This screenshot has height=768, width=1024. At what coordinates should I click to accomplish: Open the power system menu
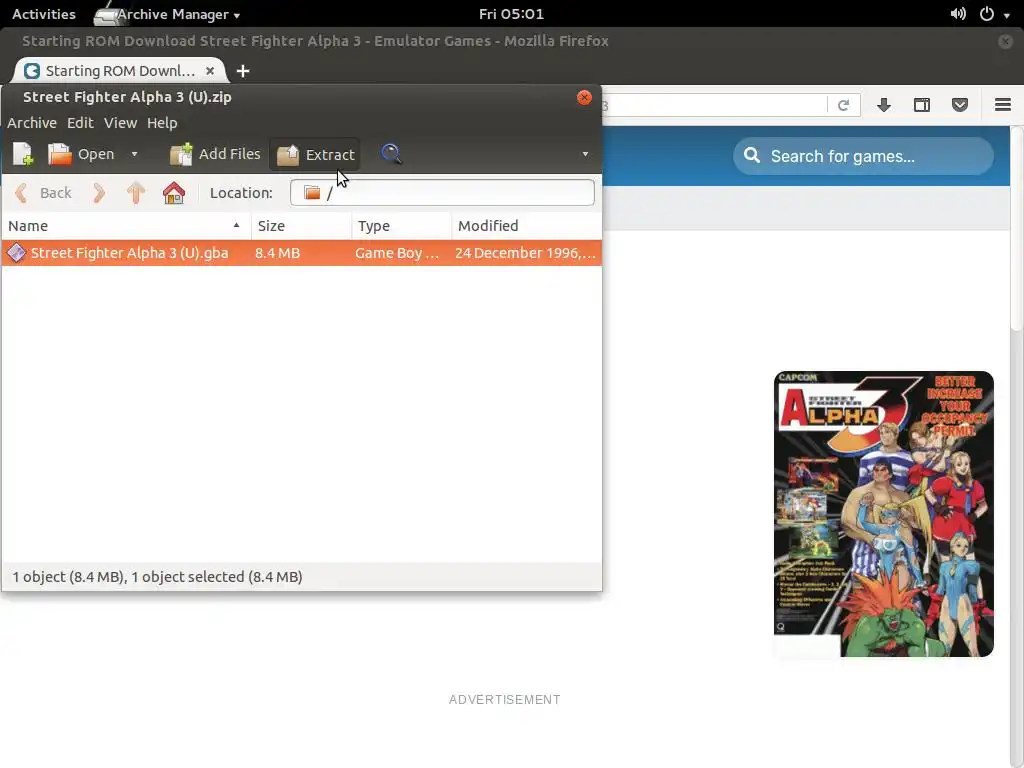click(x=995, y=14)
